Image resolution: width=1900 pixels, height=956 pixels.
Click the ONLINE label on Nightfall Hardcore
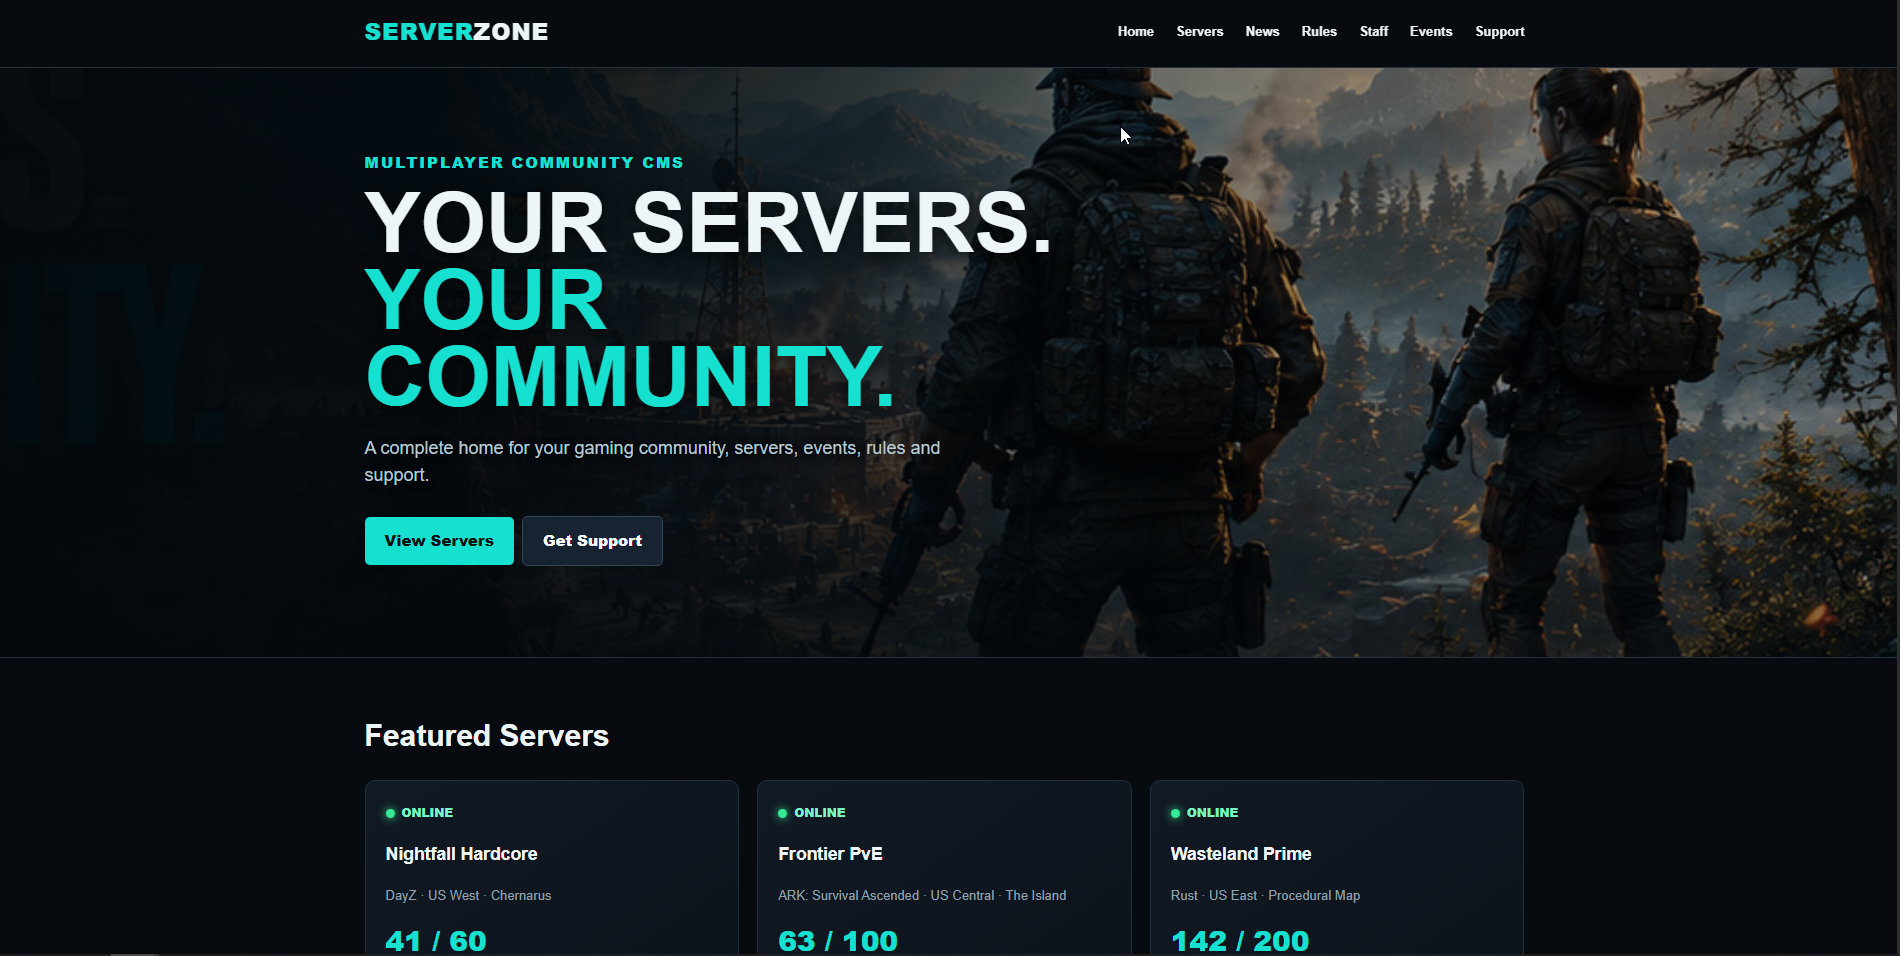click(x=427, y=813)
